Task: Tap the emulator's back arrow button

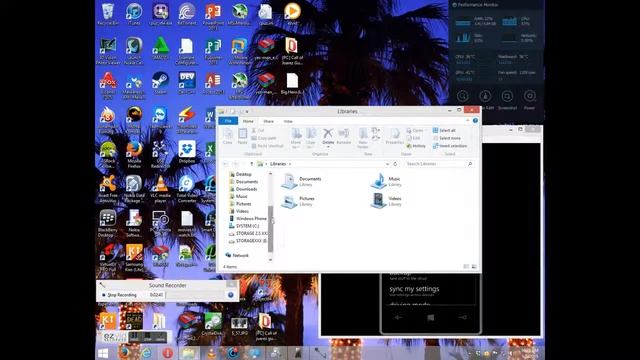Action: (398, 318)
